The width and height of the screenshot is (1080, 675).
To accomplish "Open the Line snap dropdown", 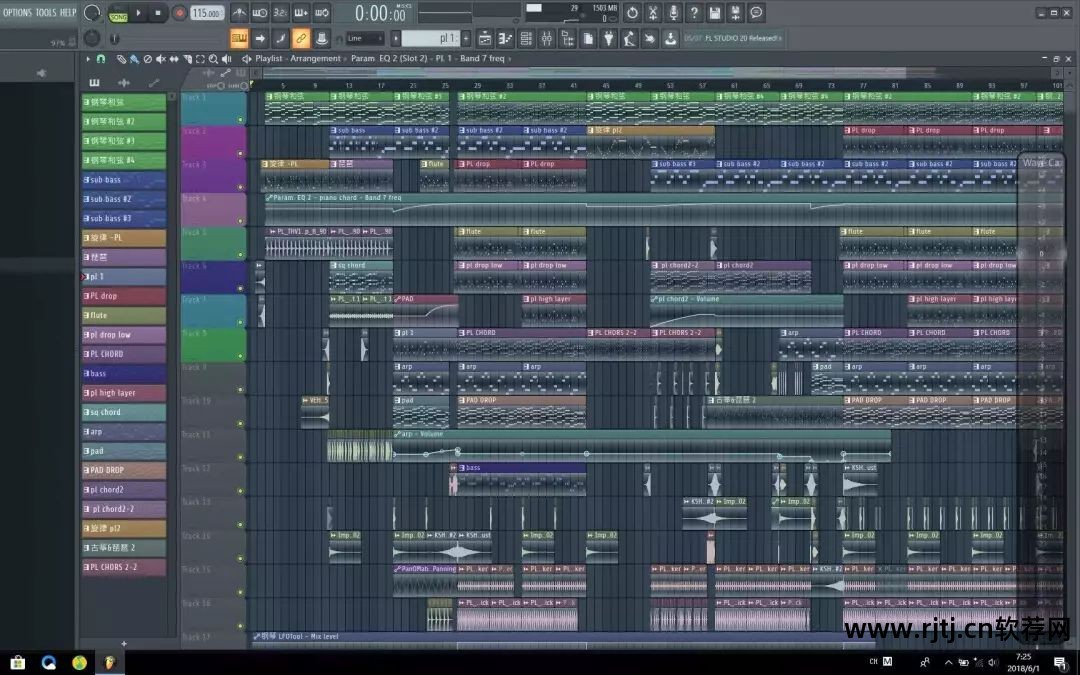I will tap(364, 39).
